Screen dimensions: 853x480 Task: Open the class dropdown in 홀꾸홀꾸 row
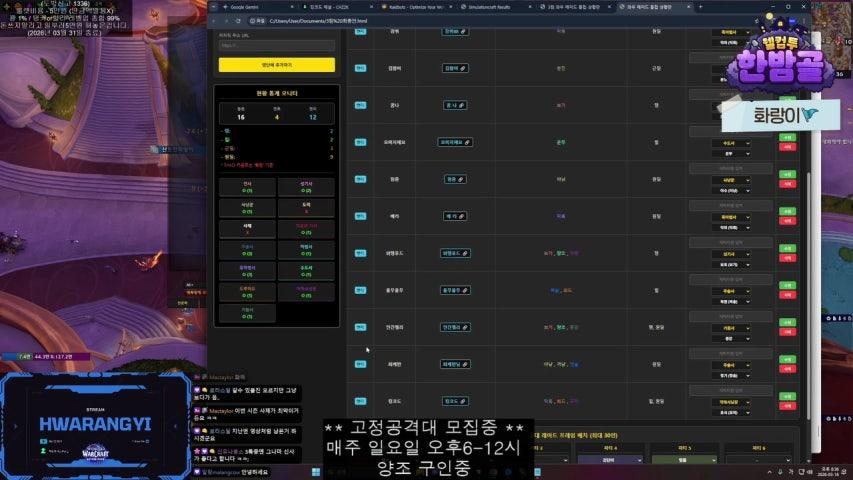click(x=731, y=291)
